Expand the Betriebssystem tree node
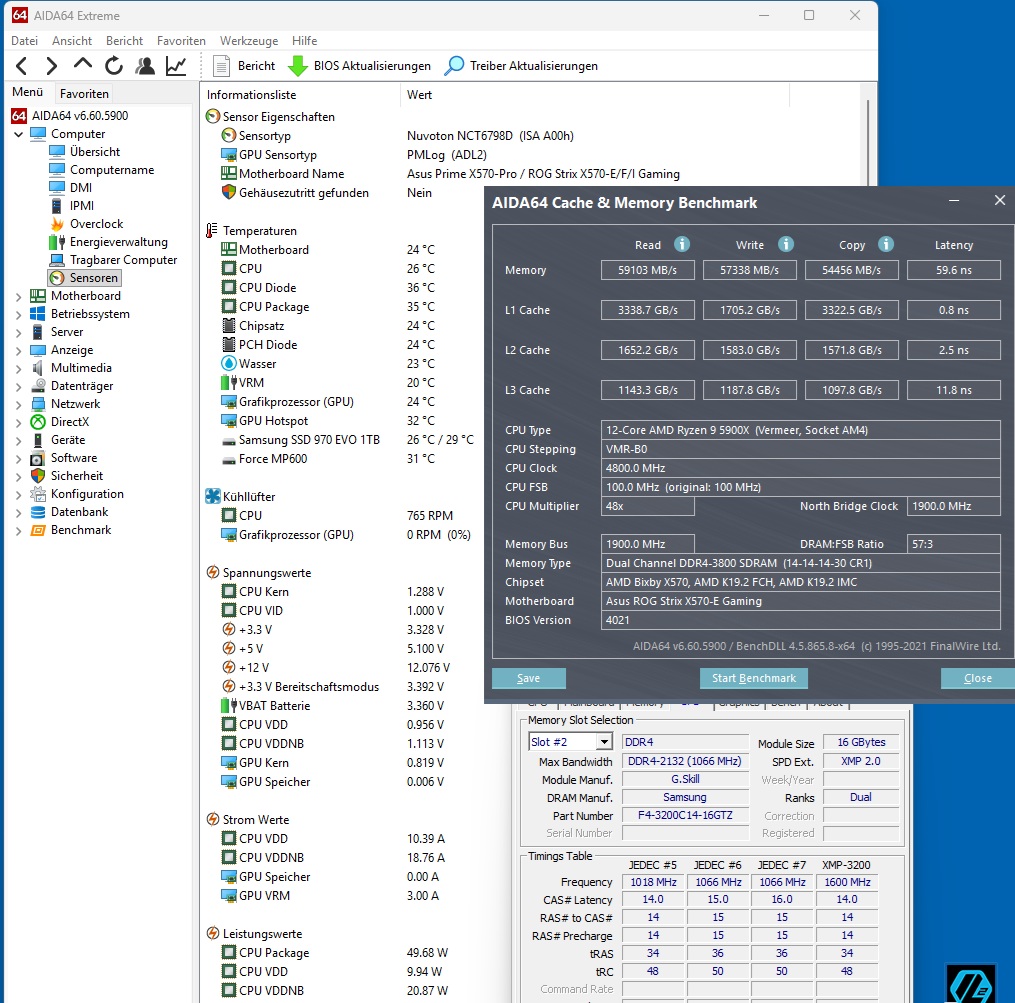The width and height of the screenshot is (1015, 1003). tap(18, 315)
